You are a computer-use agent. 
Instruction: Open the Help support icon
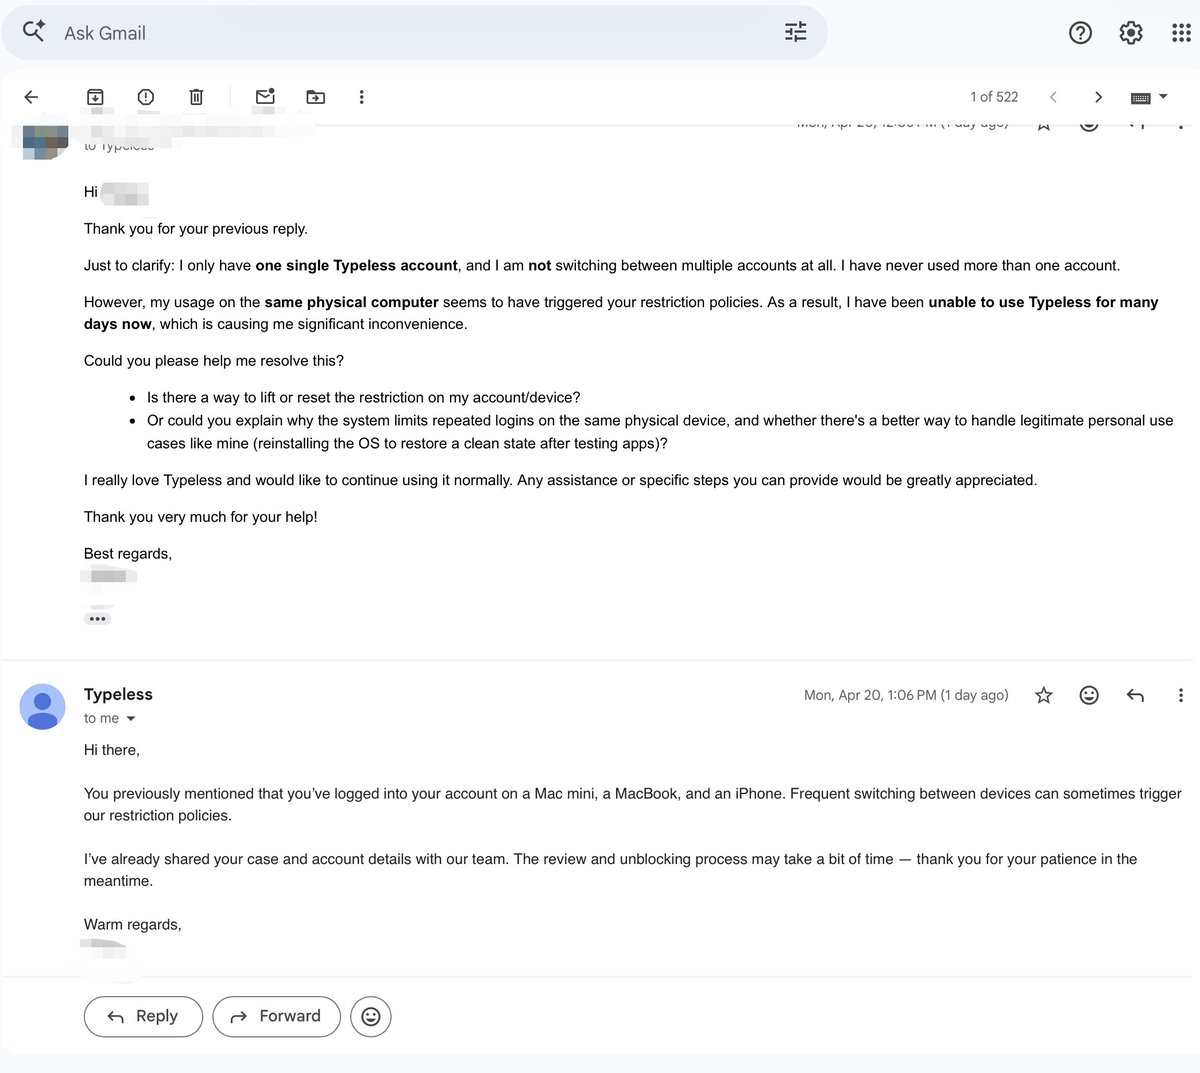point(1080,33)
